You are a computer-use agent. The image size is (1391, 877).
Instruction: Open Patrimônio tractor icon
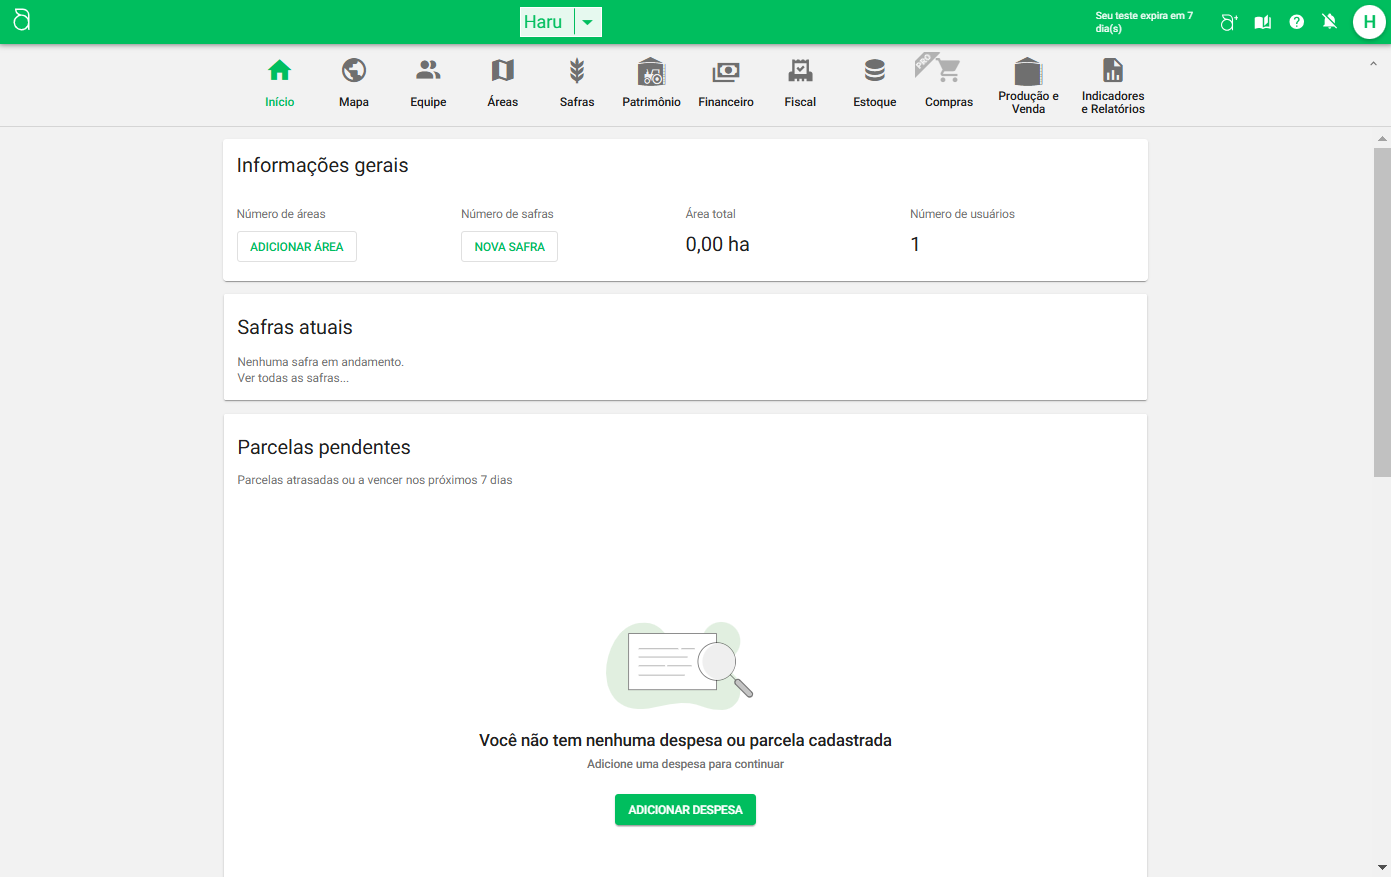pos(651,72)
